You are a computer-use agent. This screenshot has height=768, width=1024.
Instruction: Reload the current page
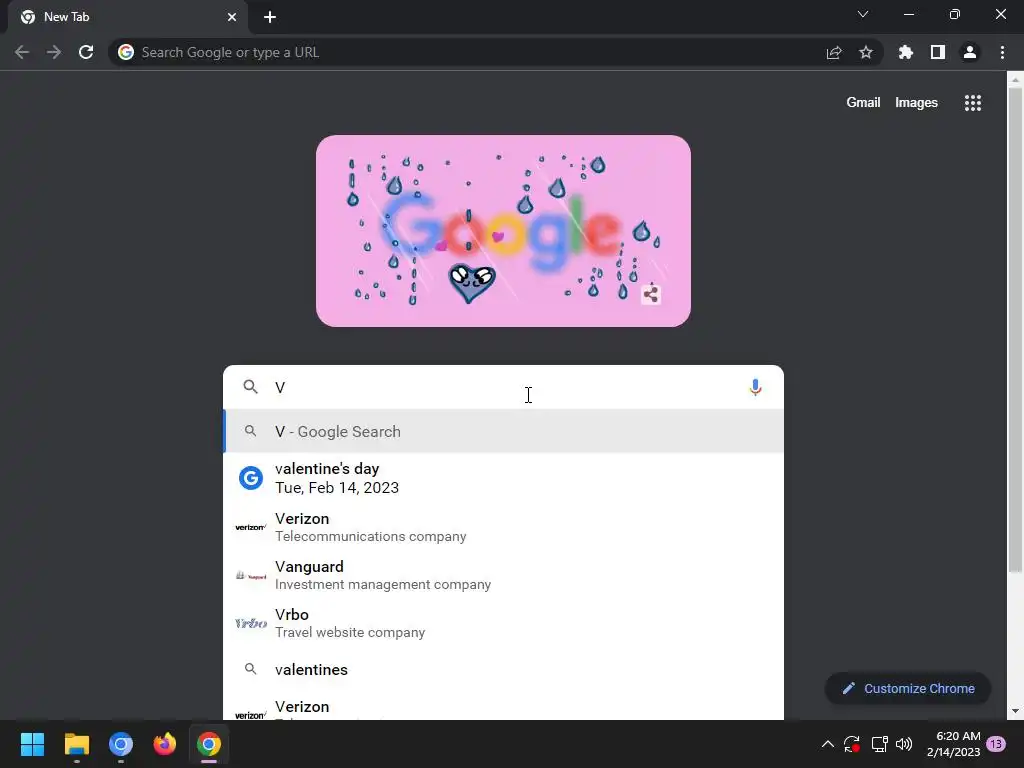[x=86, y=52]
